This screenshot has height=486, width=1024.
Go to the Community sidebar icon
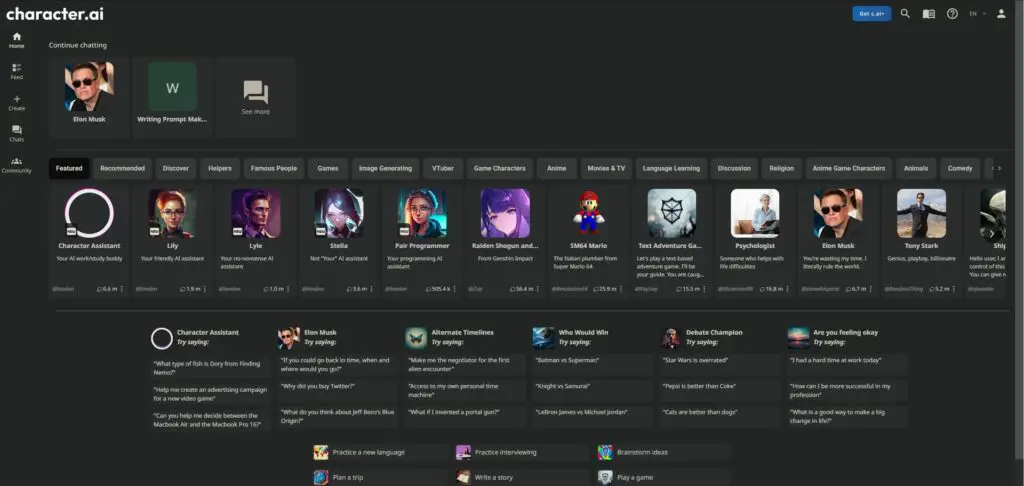click(x=17, y=164)
